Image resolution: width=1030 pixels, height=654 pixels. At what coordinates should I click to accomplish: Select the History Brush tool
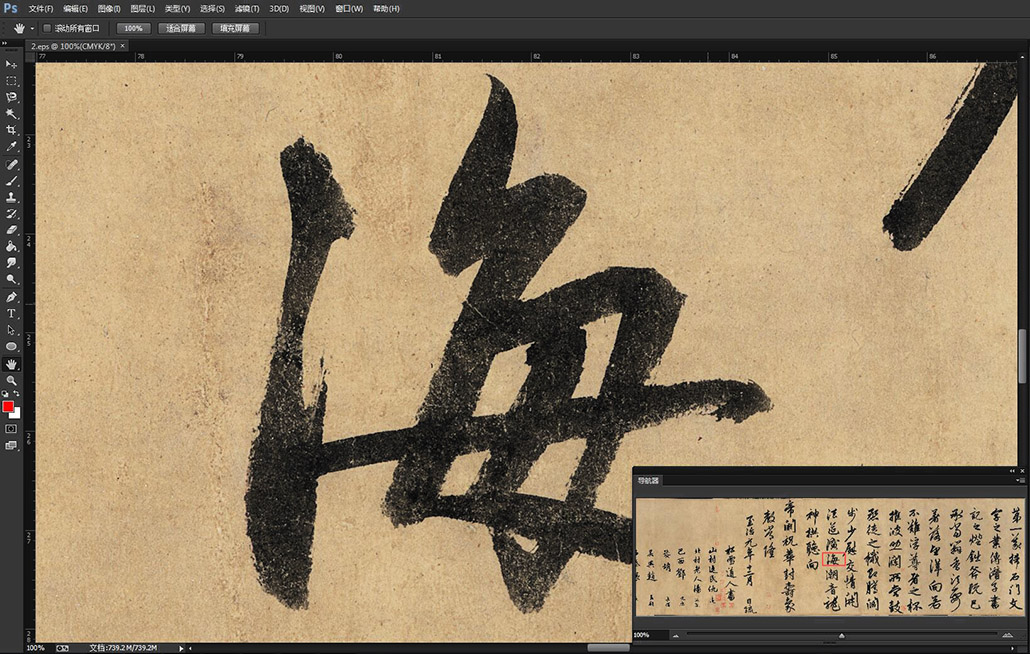(11, 213)
